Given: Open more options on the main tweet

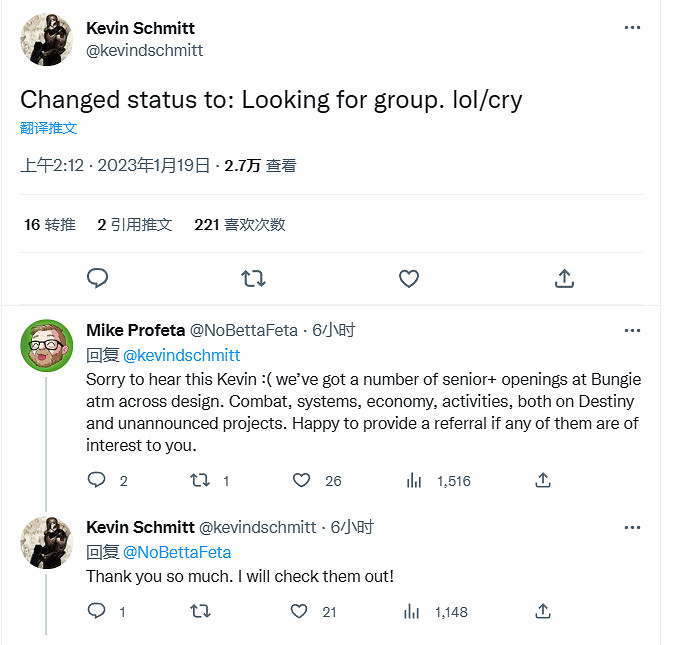Looking at the screenshot, I should click(632, 28).
